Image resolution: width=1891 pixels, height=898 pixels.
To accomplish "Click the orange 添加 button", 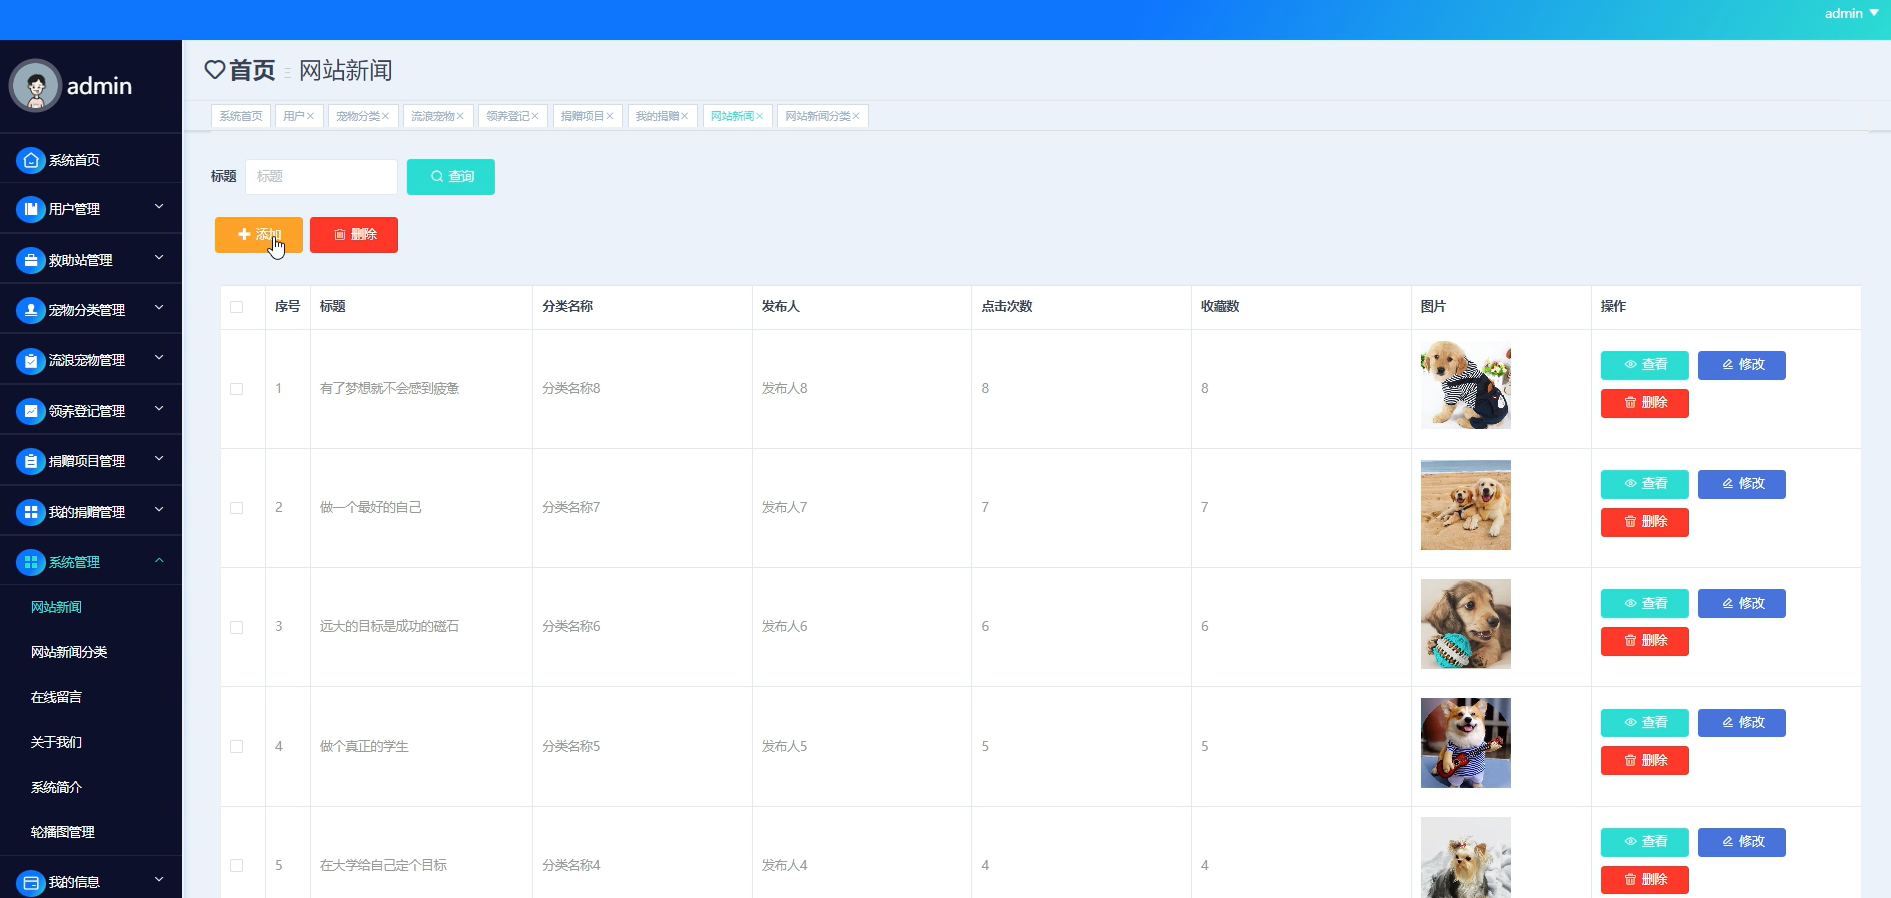I will point(259,235).
